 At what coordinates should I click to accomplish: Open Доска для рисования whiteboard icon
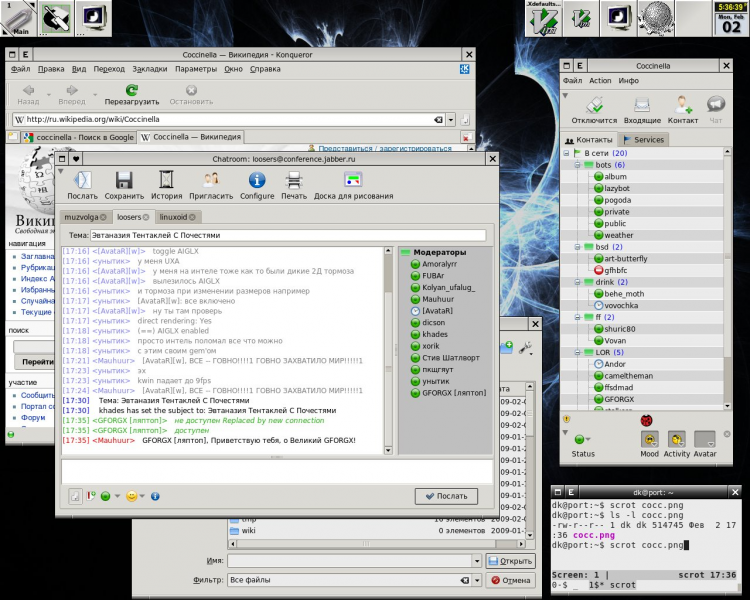click(x=352, y=181)
